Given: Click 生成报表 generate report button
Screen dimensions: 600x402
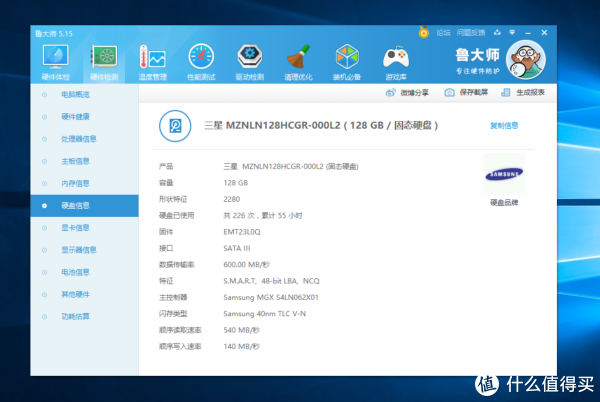Looking at the screenshot, I should tap(523, 93).
